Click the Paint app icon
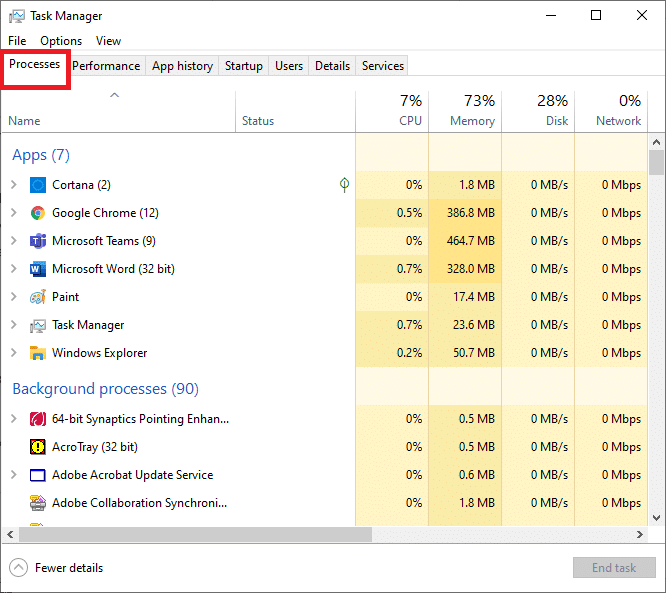The image size is (666, 593). point(38,297)
